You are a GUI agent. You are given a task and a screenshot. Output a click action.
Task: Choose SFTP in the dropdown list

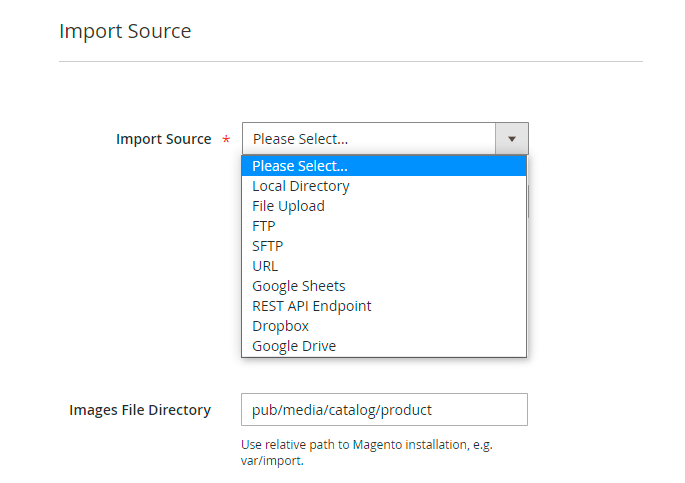pos(268,246)
